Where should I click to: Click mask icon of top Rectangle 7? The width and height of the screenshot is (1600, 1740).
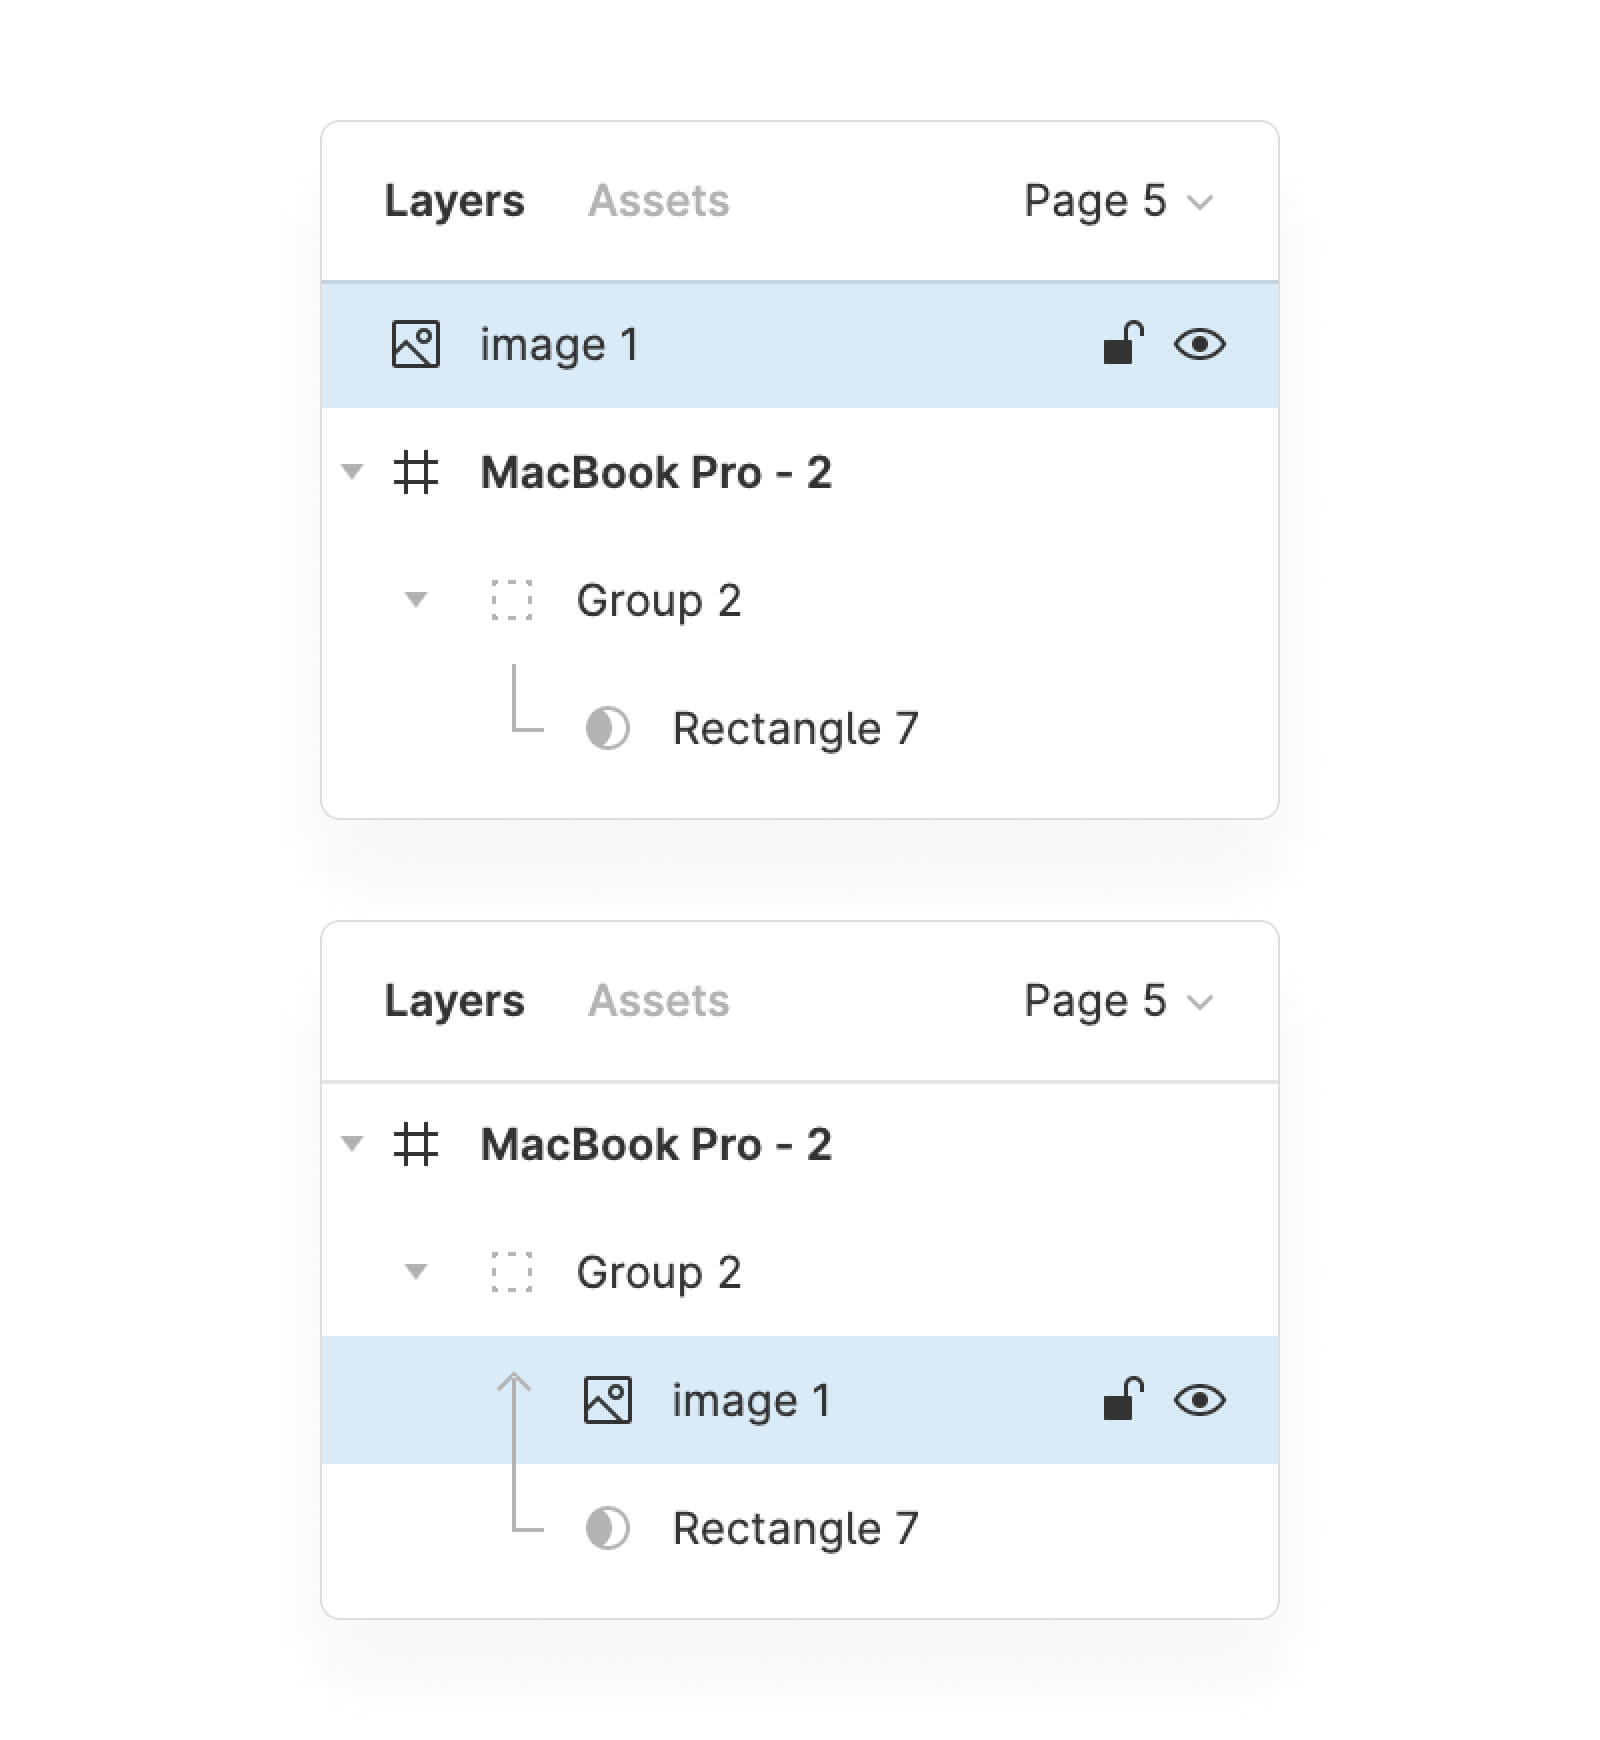[x=607, y=728]
